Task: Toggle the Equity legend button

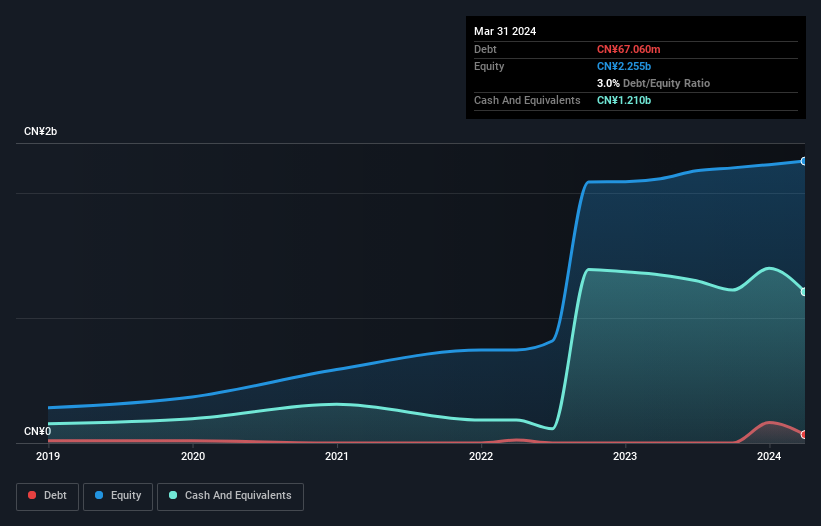Action: tap(118, 496)
